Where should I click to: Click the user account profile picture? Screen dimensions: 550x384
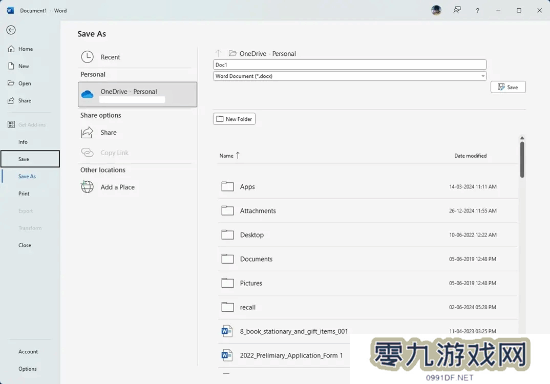click(436, 10)
